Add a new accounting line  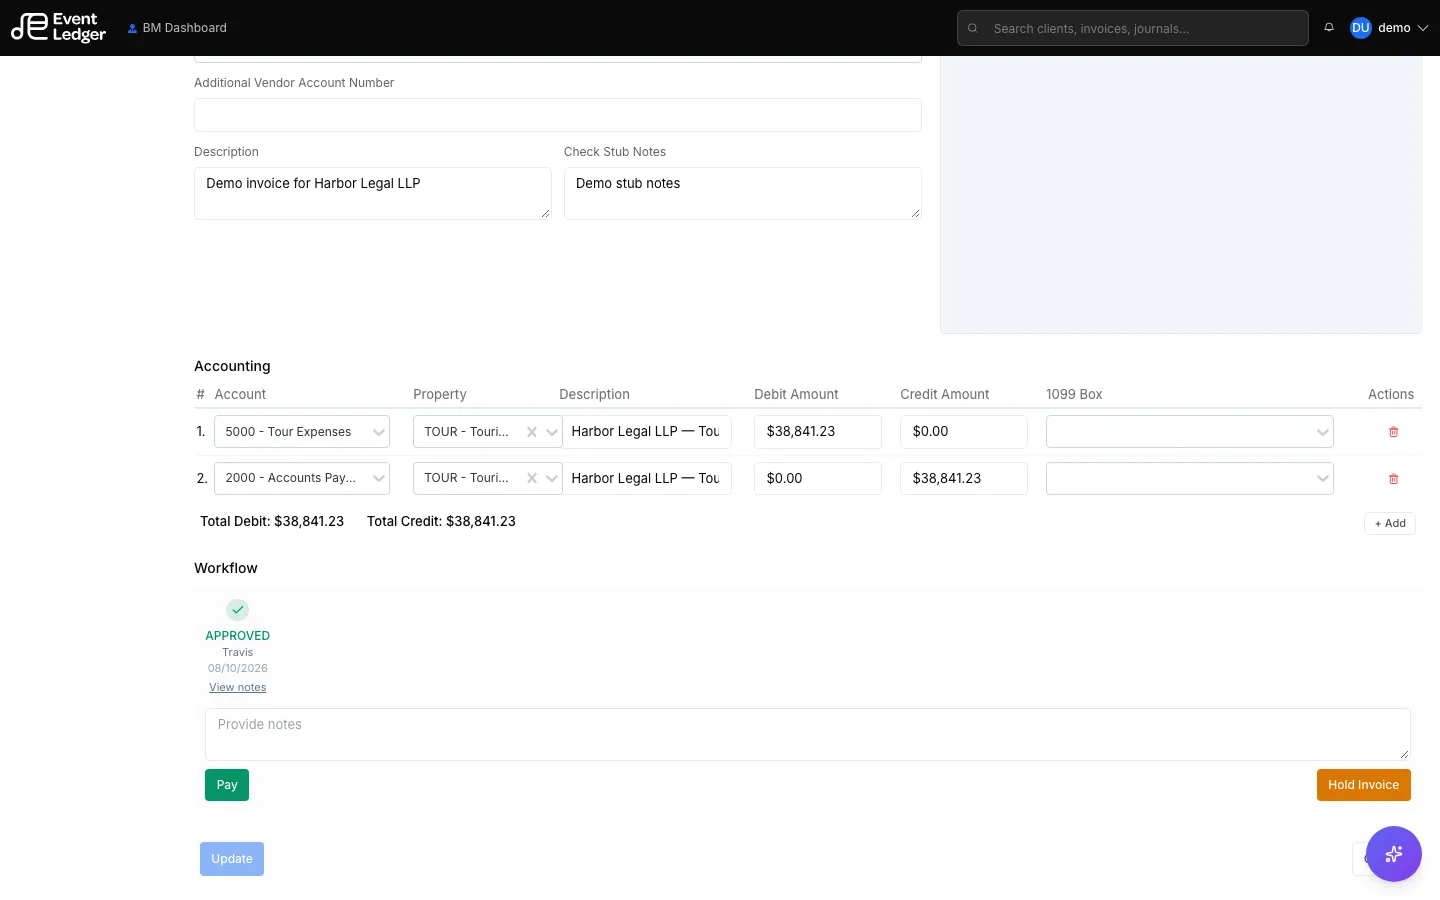1390,523
